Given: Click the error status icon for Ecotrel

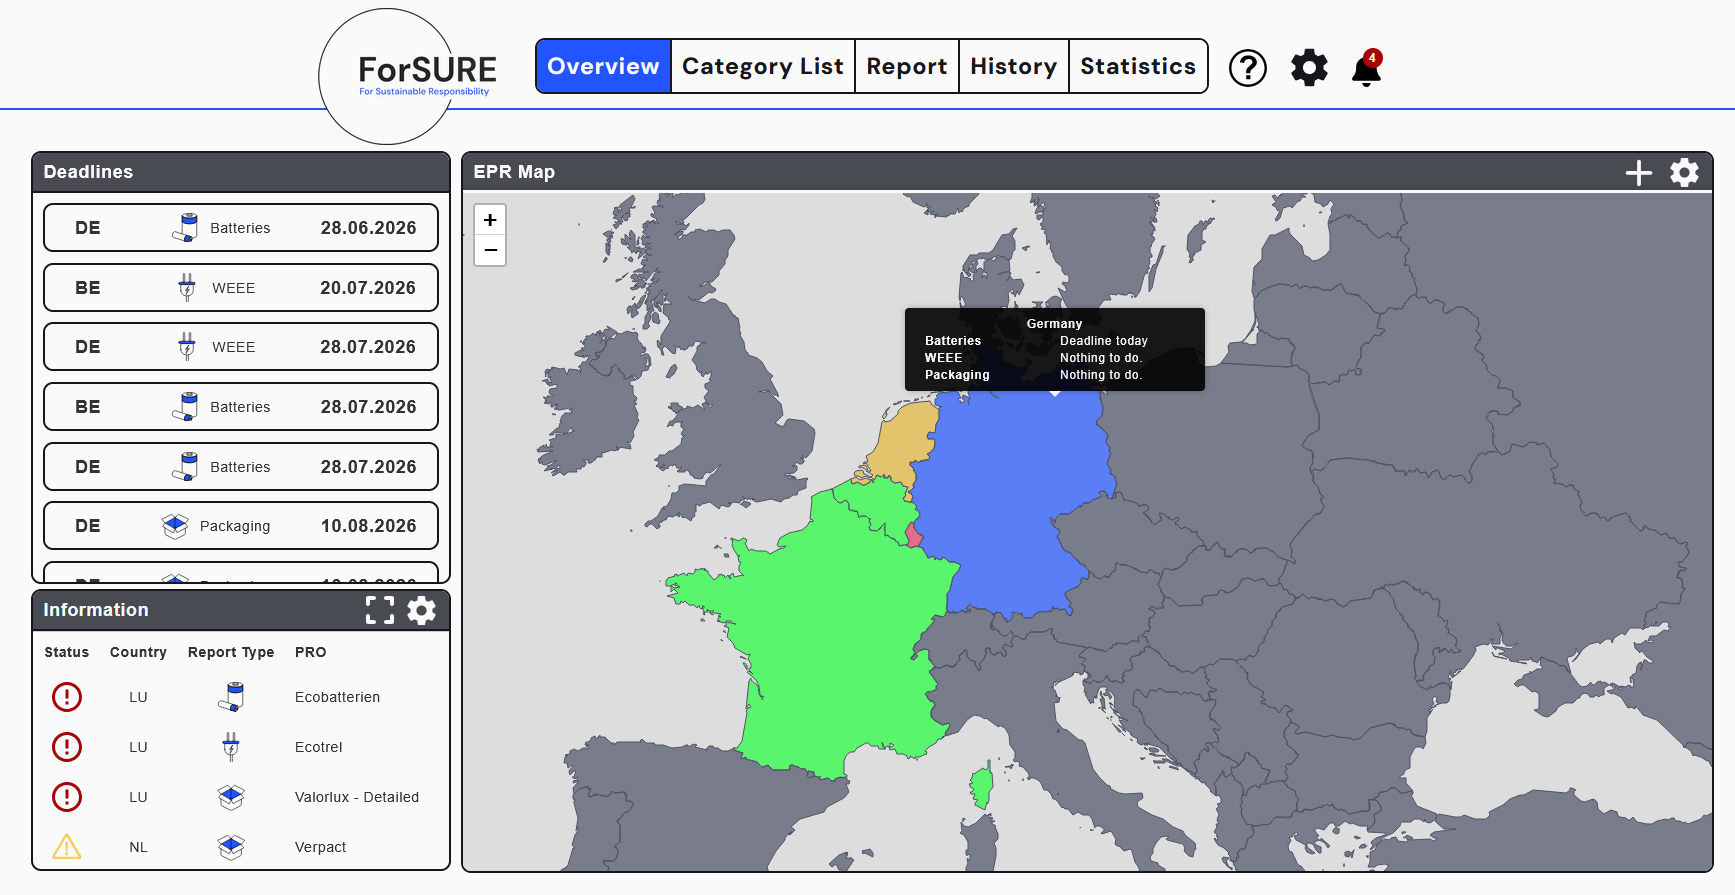Looking at the screenshot, I should pos(67,747).
